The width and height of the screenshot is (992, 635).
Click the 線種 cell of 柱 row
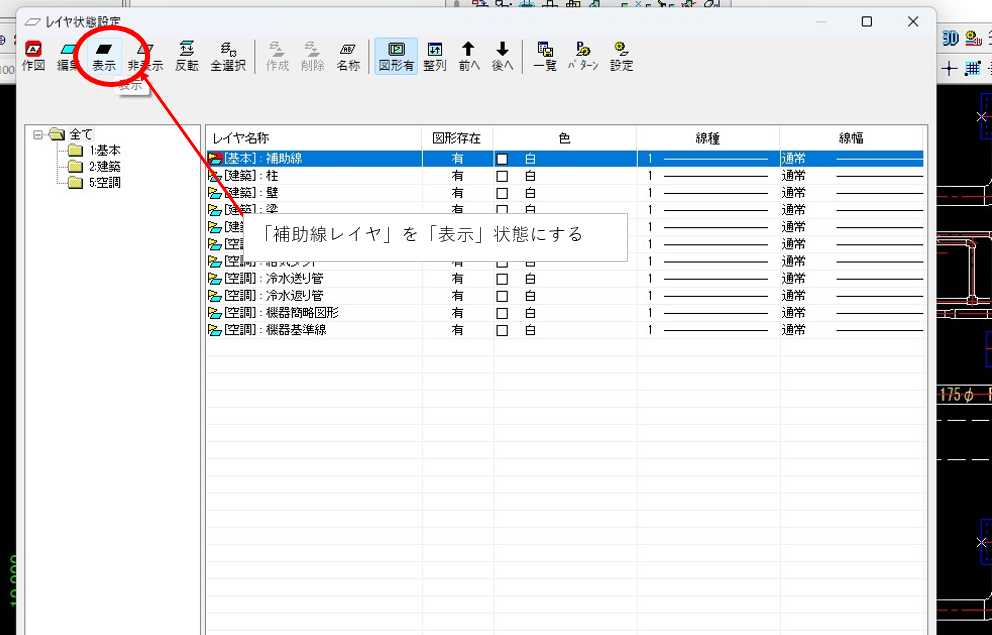coord(708,176)
